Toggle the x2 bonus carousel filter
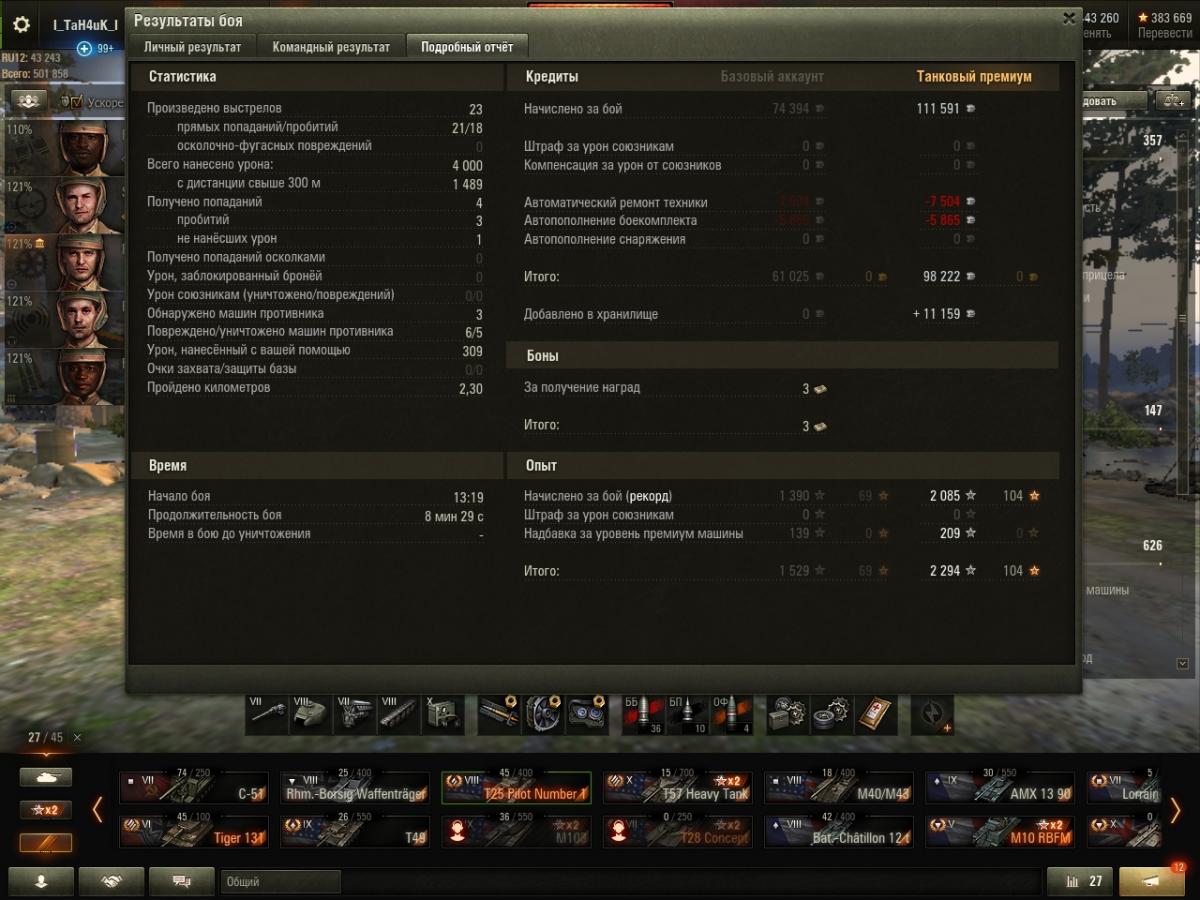This screenshot has height=900, width=1200. coord(46,810)
